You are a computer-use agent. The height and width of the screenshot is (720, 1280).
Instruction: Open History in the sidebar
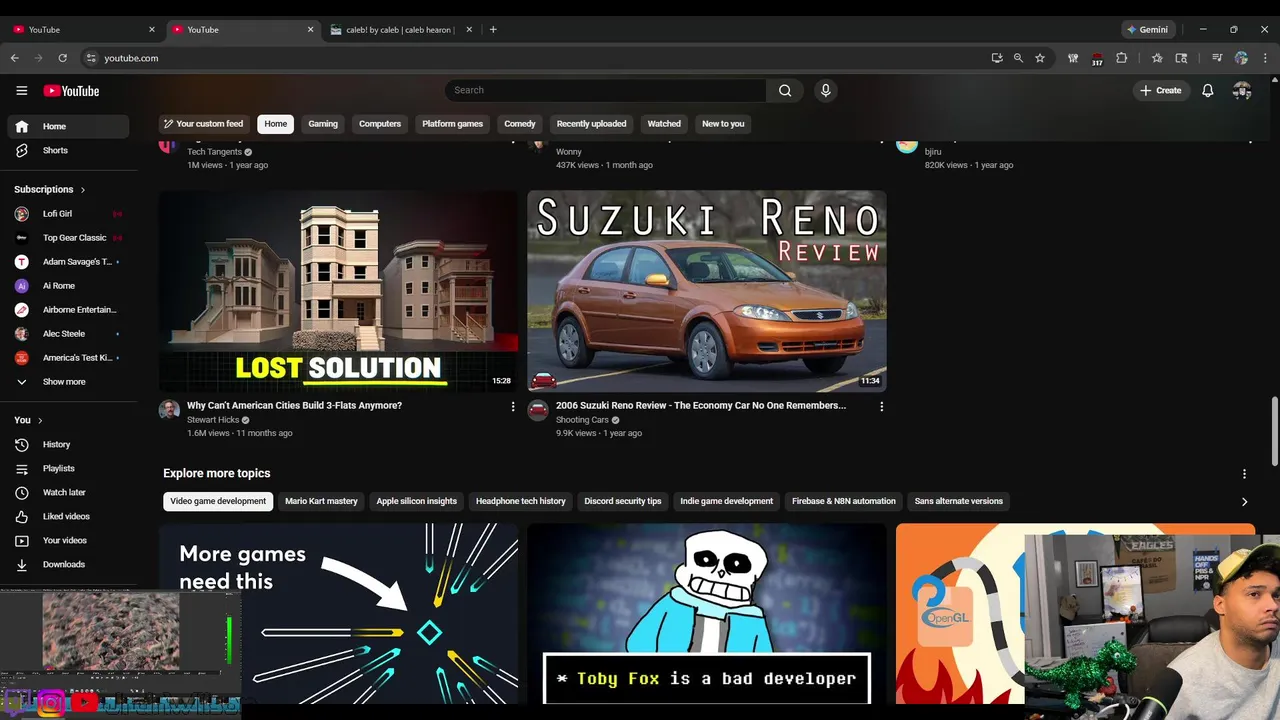(68, 444)
